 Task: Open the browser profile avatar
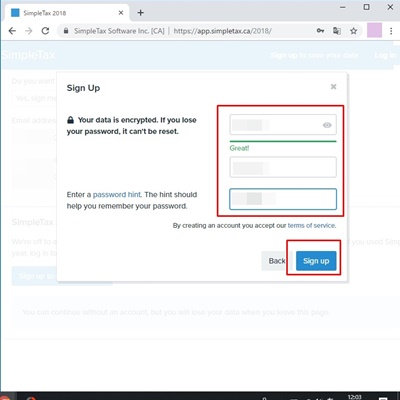(x=374, y=31)
